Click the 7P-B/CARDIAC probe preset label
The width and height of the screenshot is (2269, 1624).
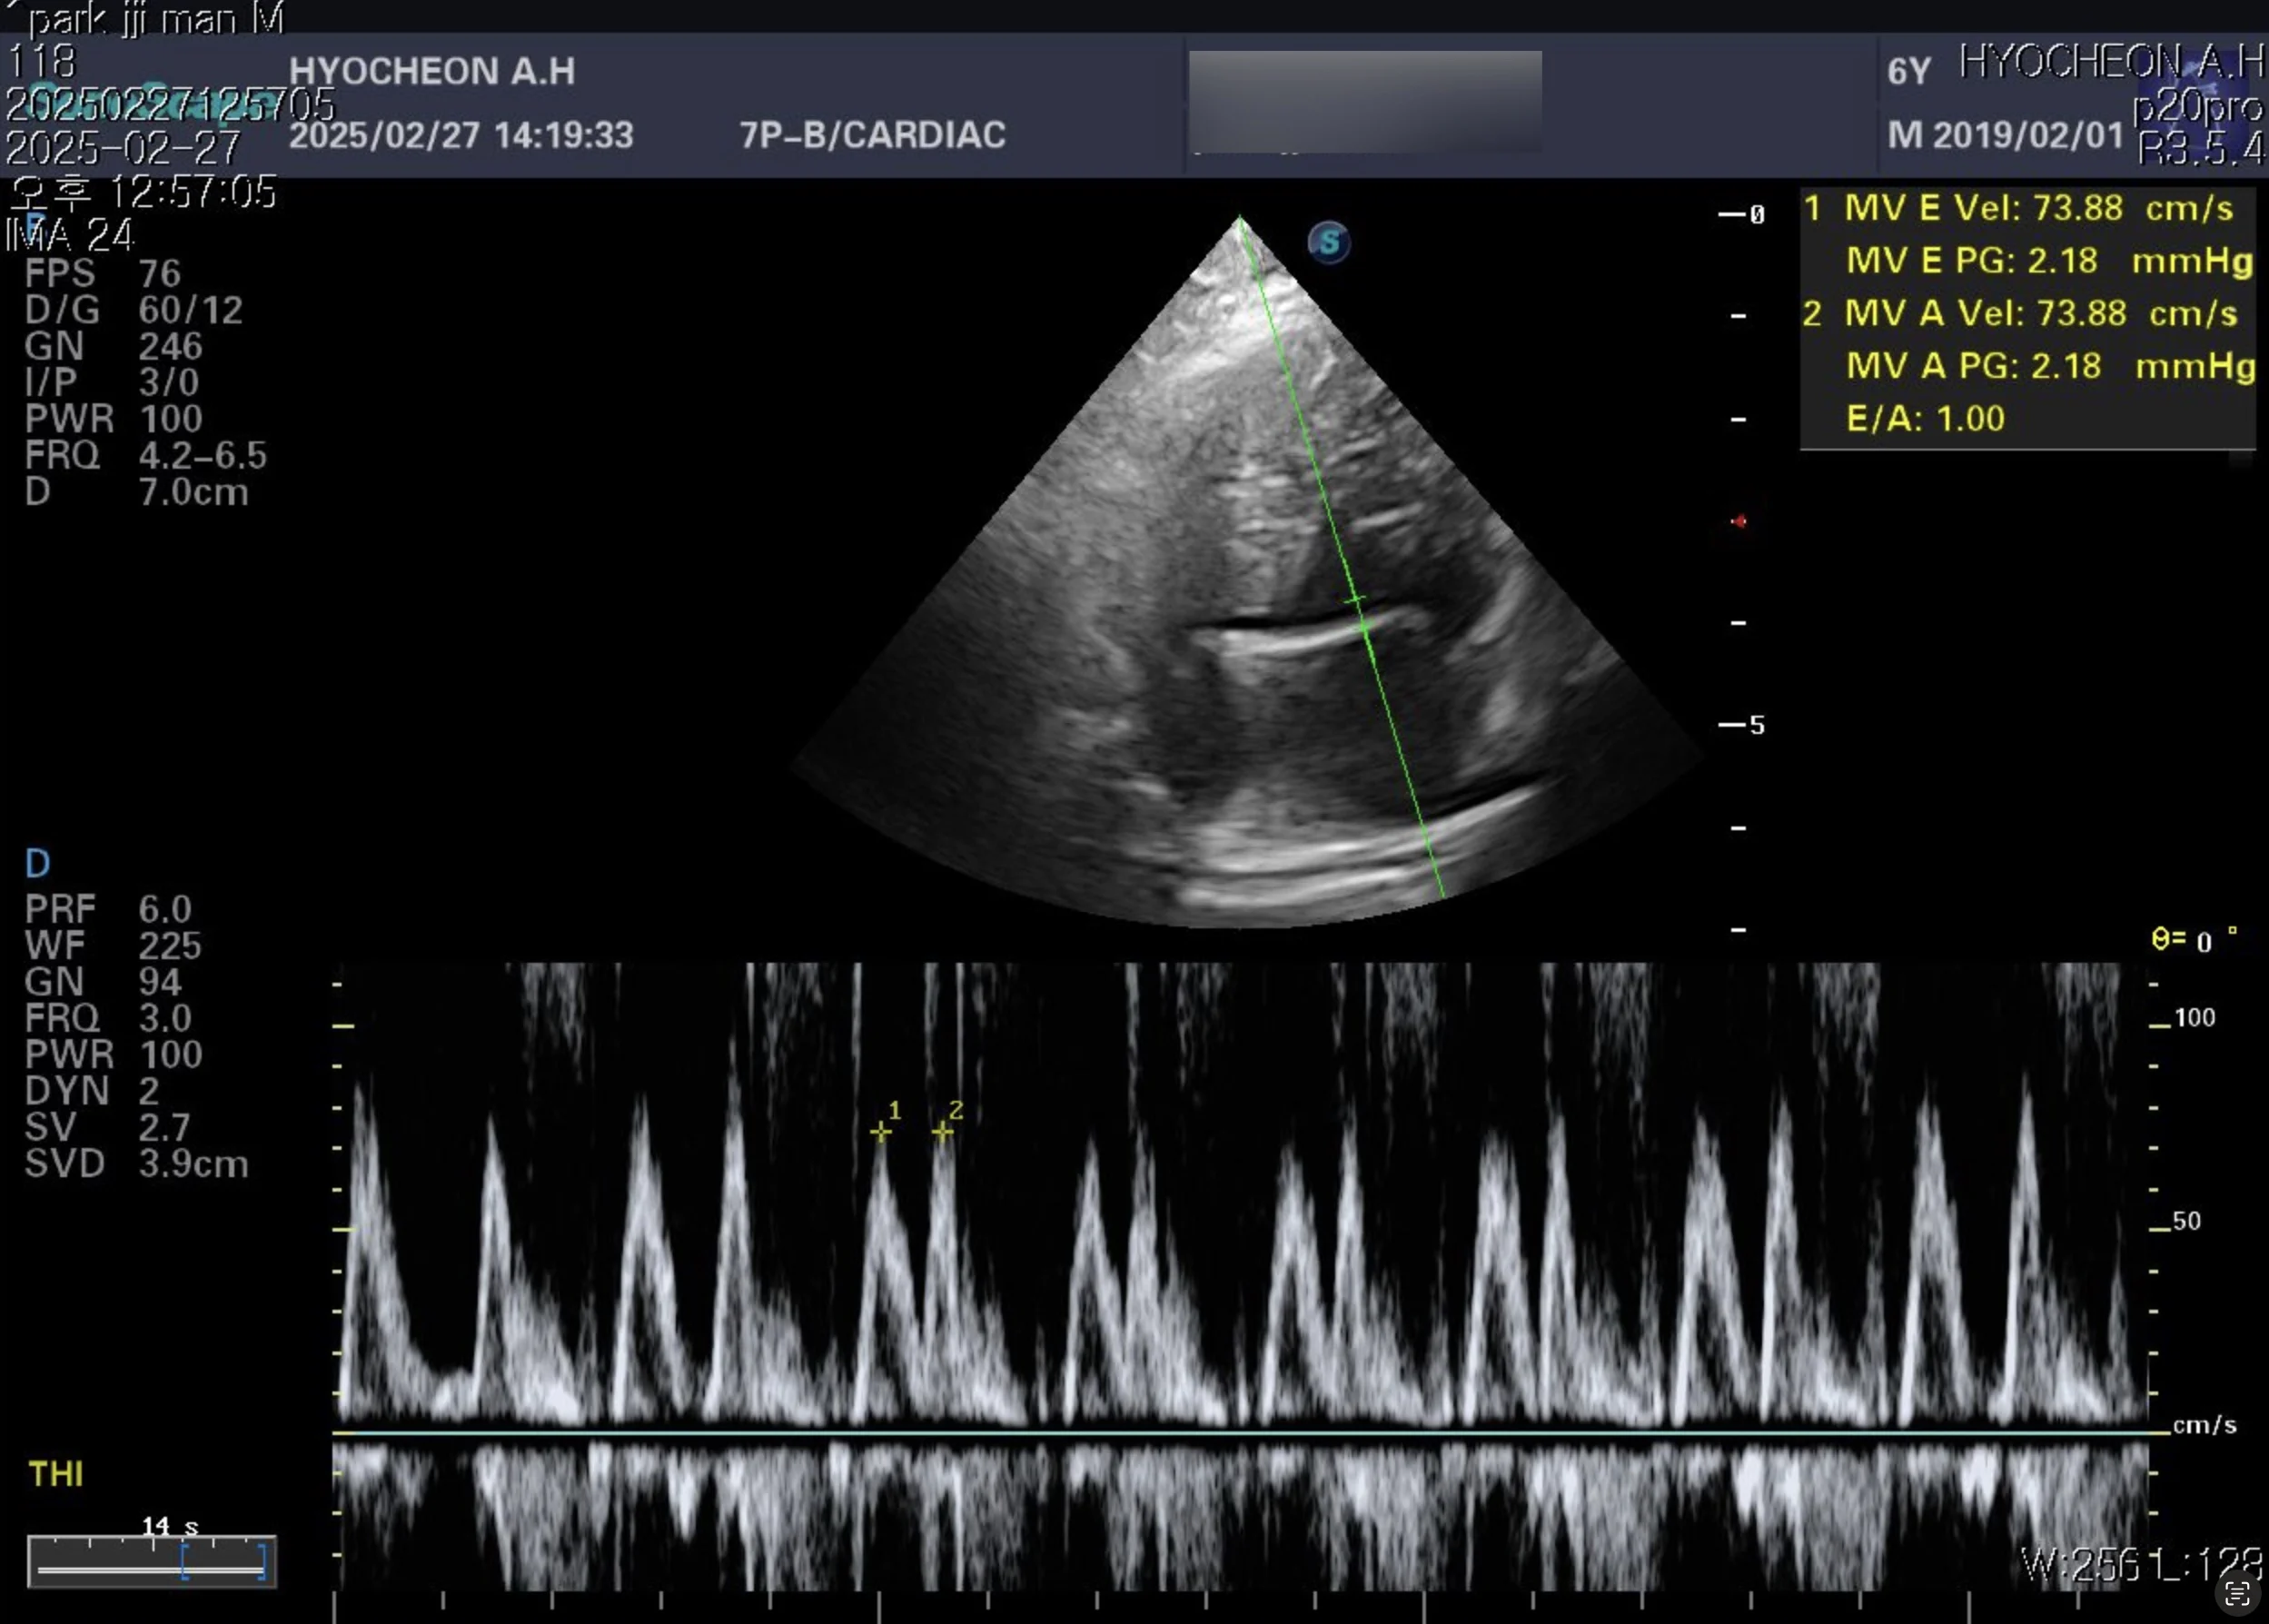(872, 135)
